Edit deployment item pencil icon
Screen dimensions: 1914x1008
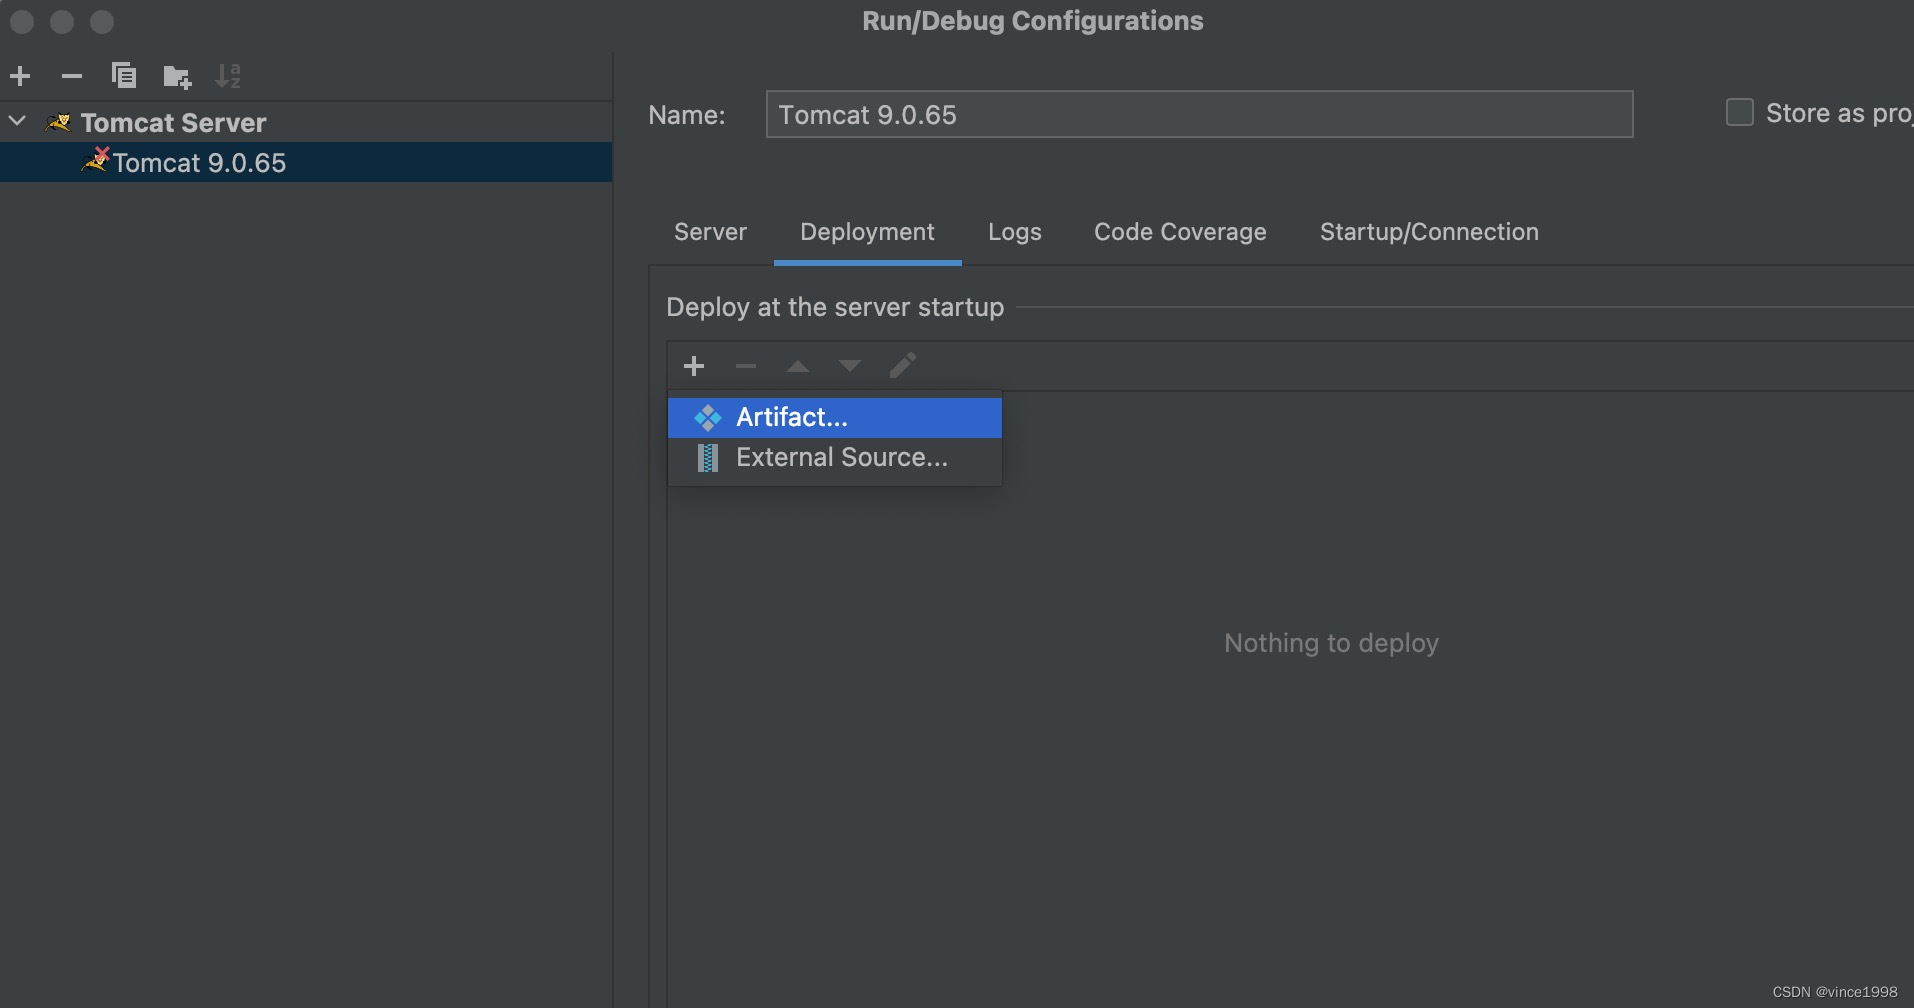coord(902,365)
